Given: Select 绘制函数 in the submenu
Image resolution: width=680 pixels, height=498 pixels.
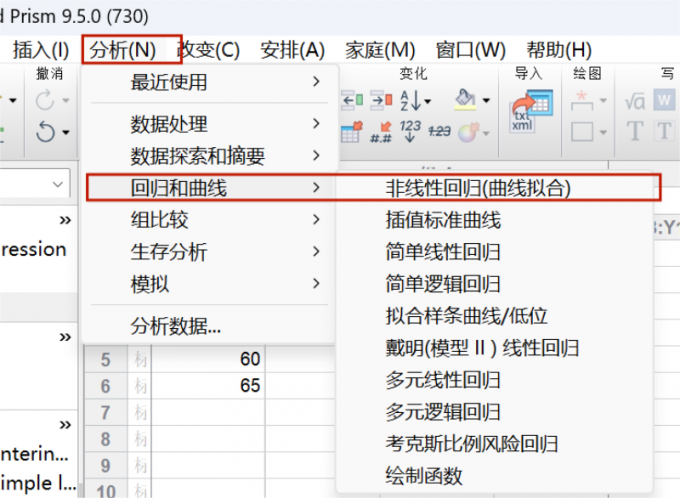Looking at the screenshot, I should (496, 475).
